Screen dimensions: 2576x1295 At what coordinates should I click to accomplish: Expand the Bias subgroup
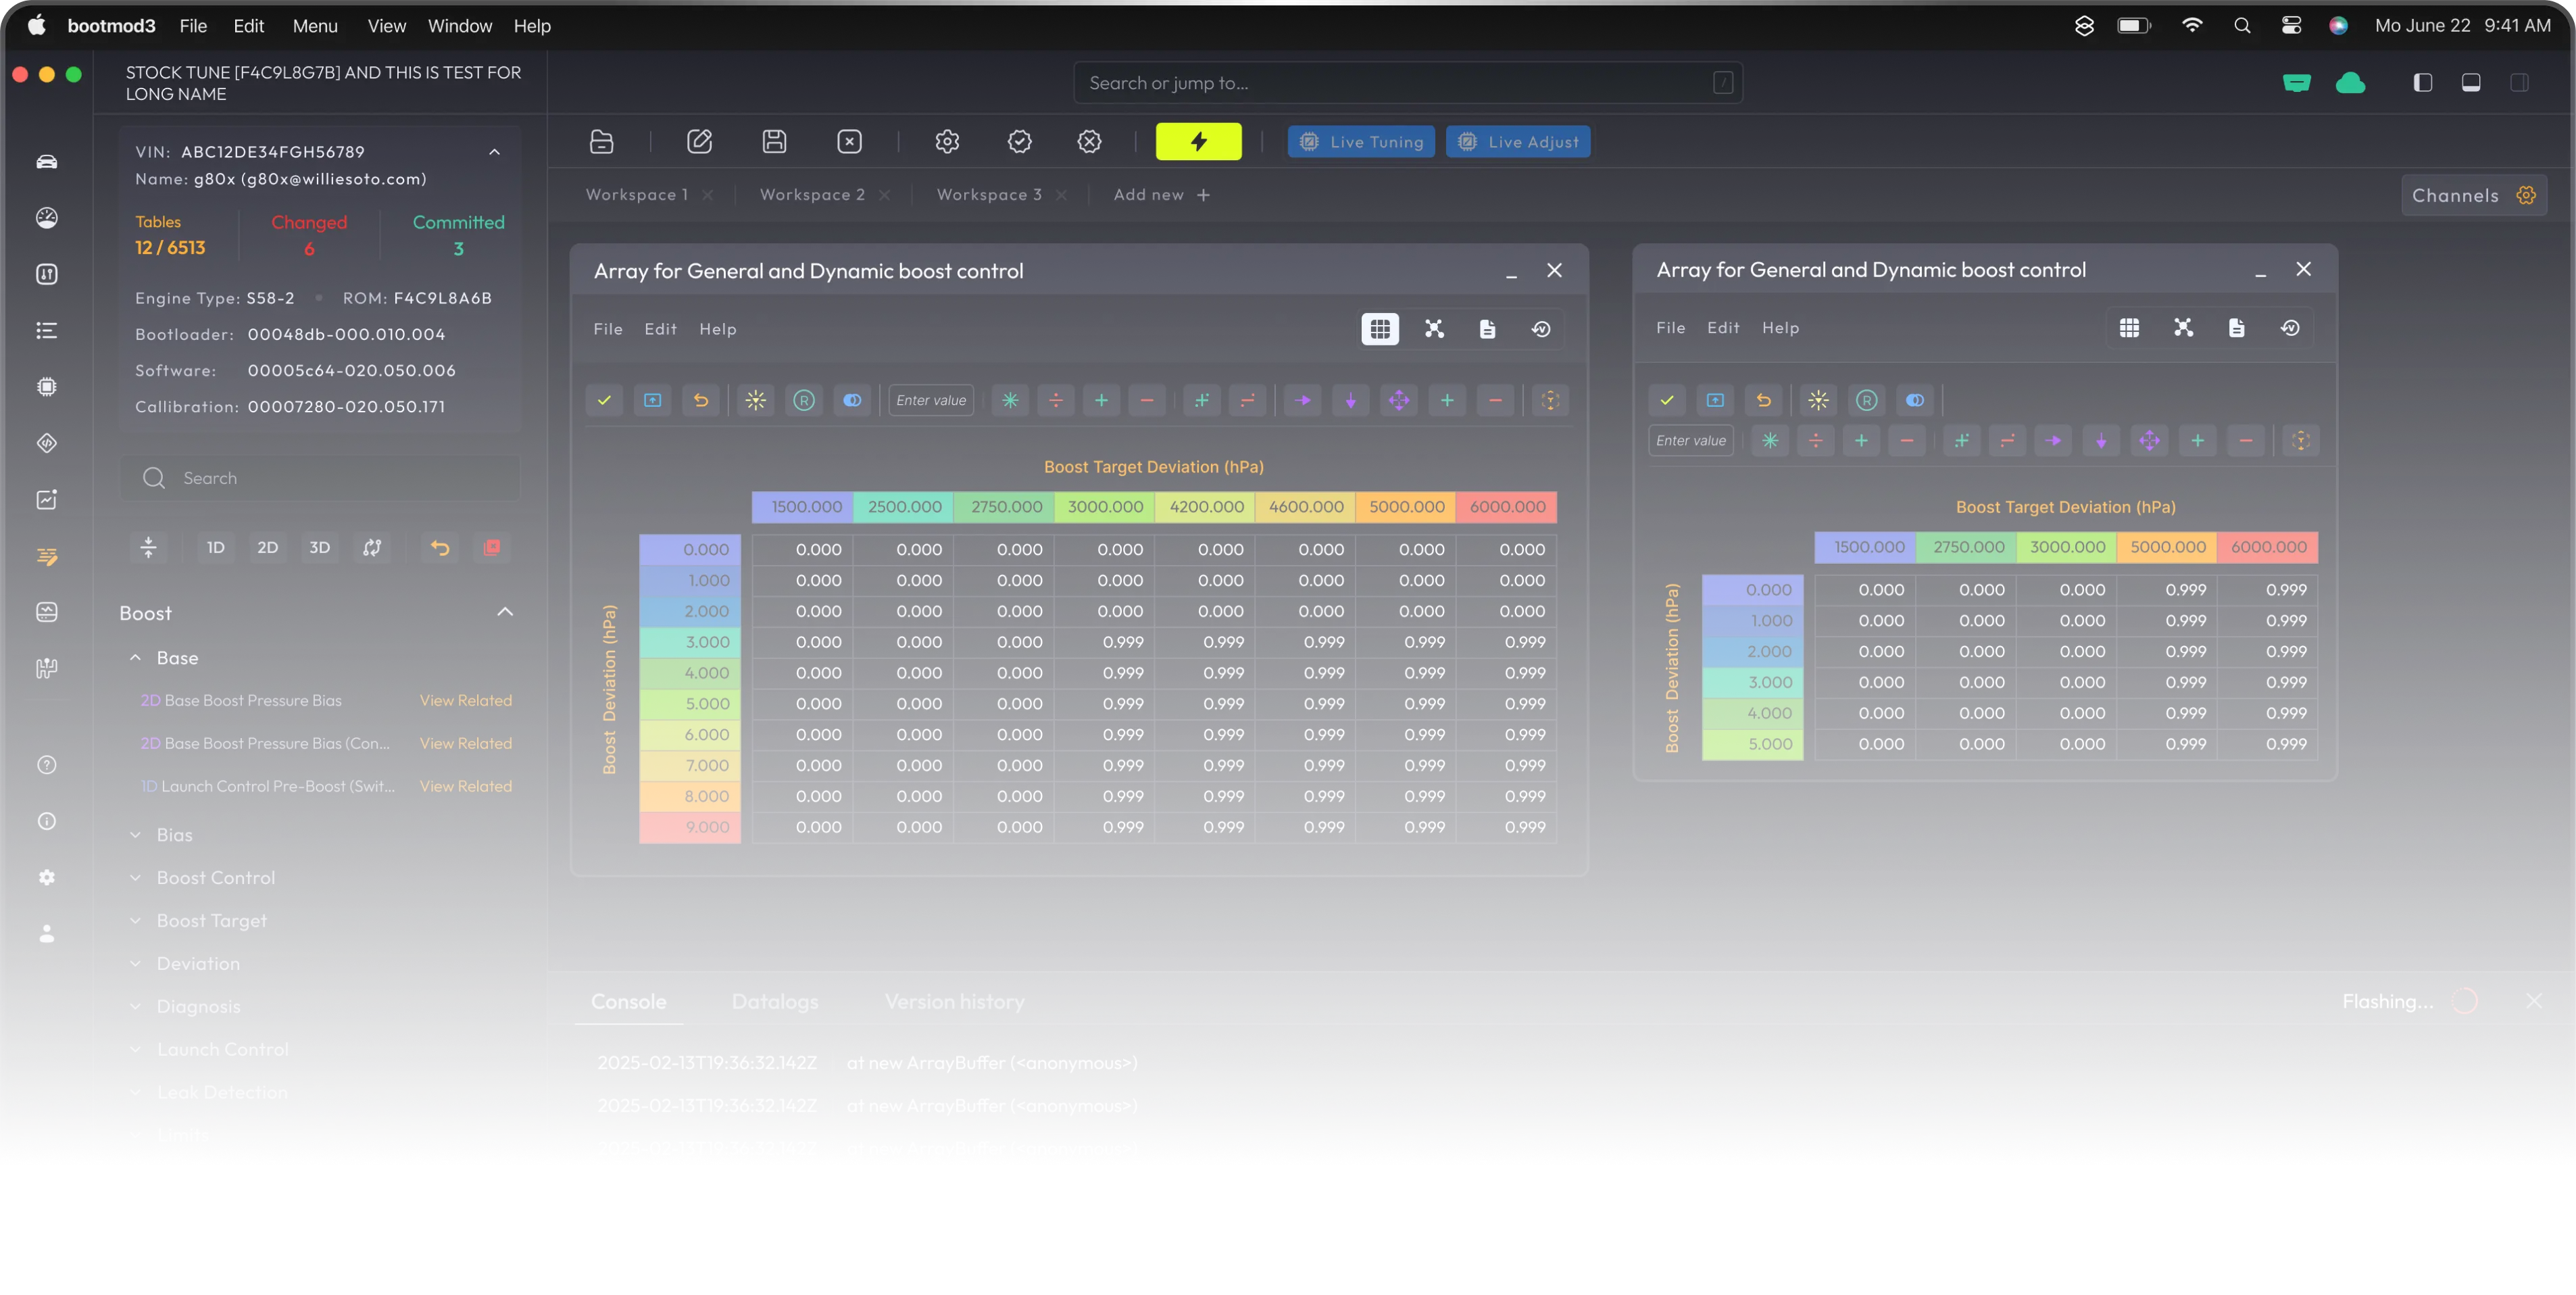coord(135,835)
